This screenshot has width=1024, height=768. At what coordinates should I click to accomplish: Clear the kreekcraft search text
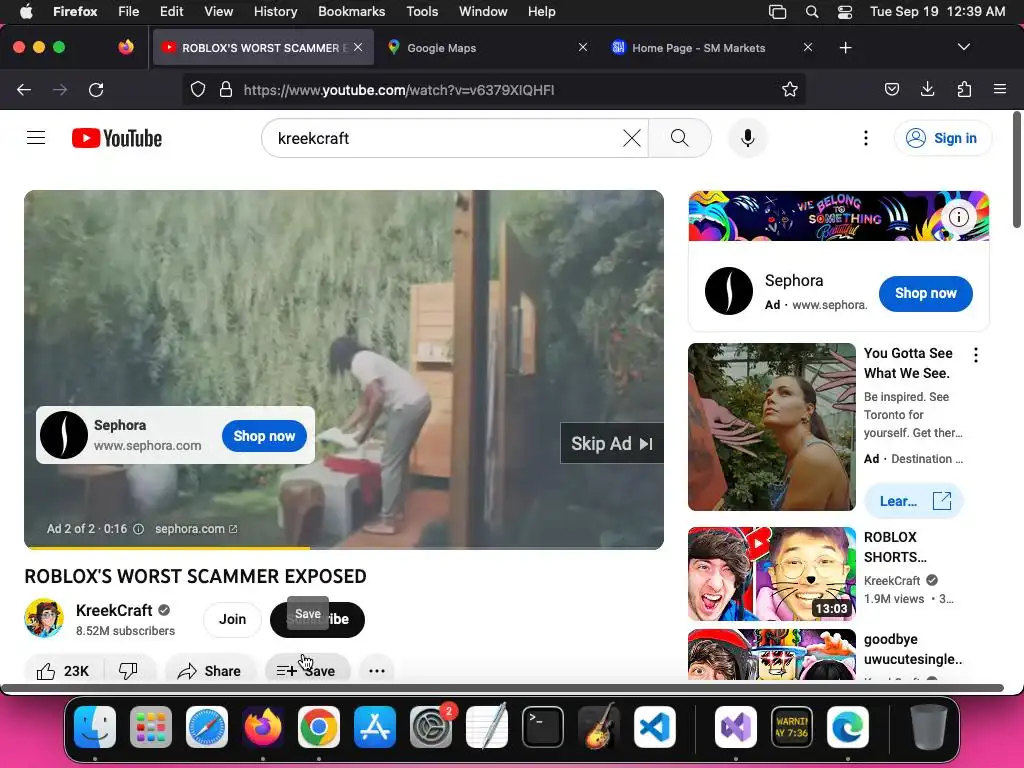pos(632,138)
